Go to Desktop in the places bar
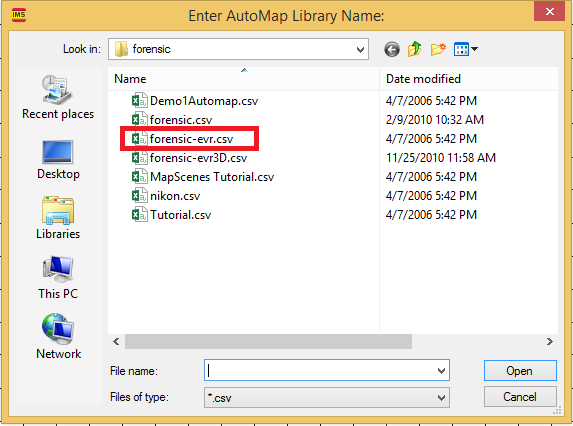 tap(58, 160)
